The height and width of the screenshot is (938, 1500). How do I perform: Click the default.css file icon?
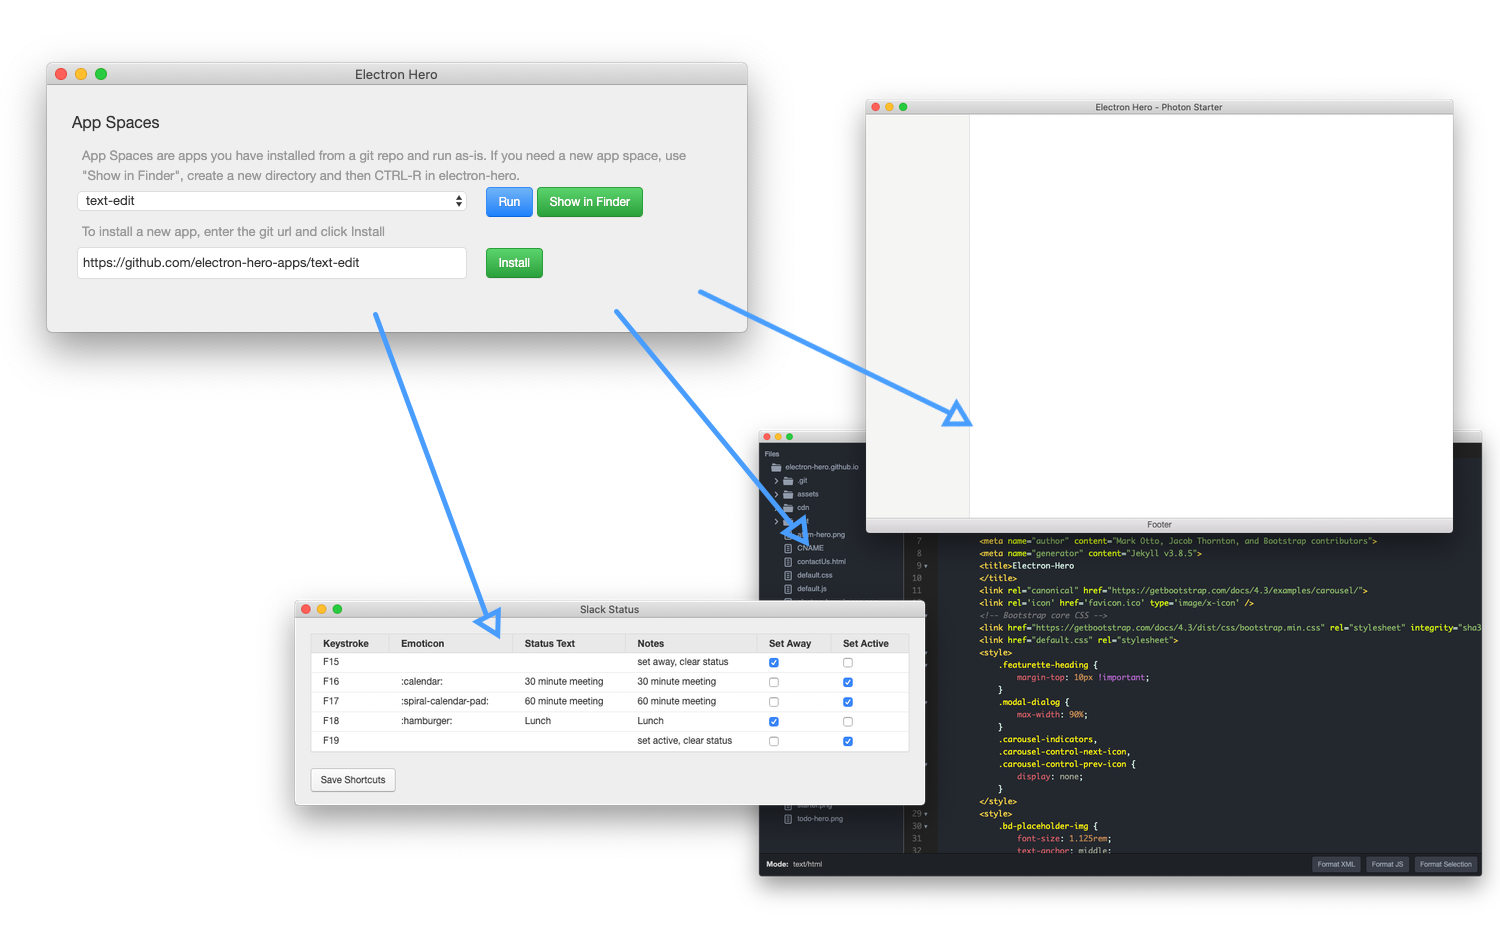tap(788, 575)
